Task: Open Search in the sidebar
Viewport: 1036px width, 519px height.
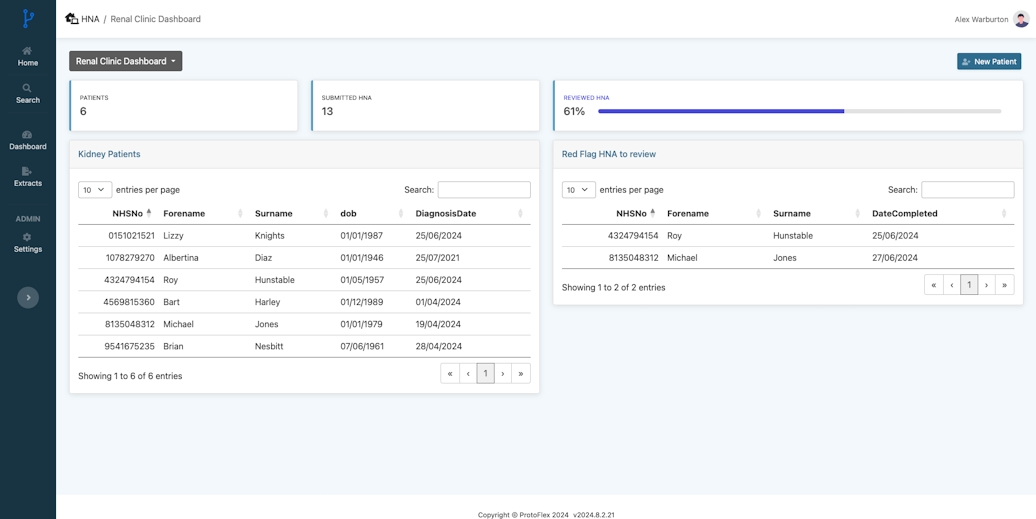Action: coord(28,94)
